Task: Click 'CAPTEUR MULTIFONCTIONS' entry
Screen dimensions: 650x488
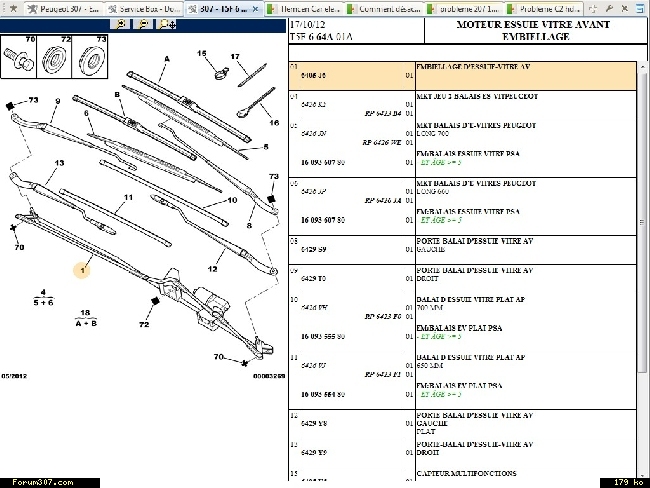Action: [466, 473]
